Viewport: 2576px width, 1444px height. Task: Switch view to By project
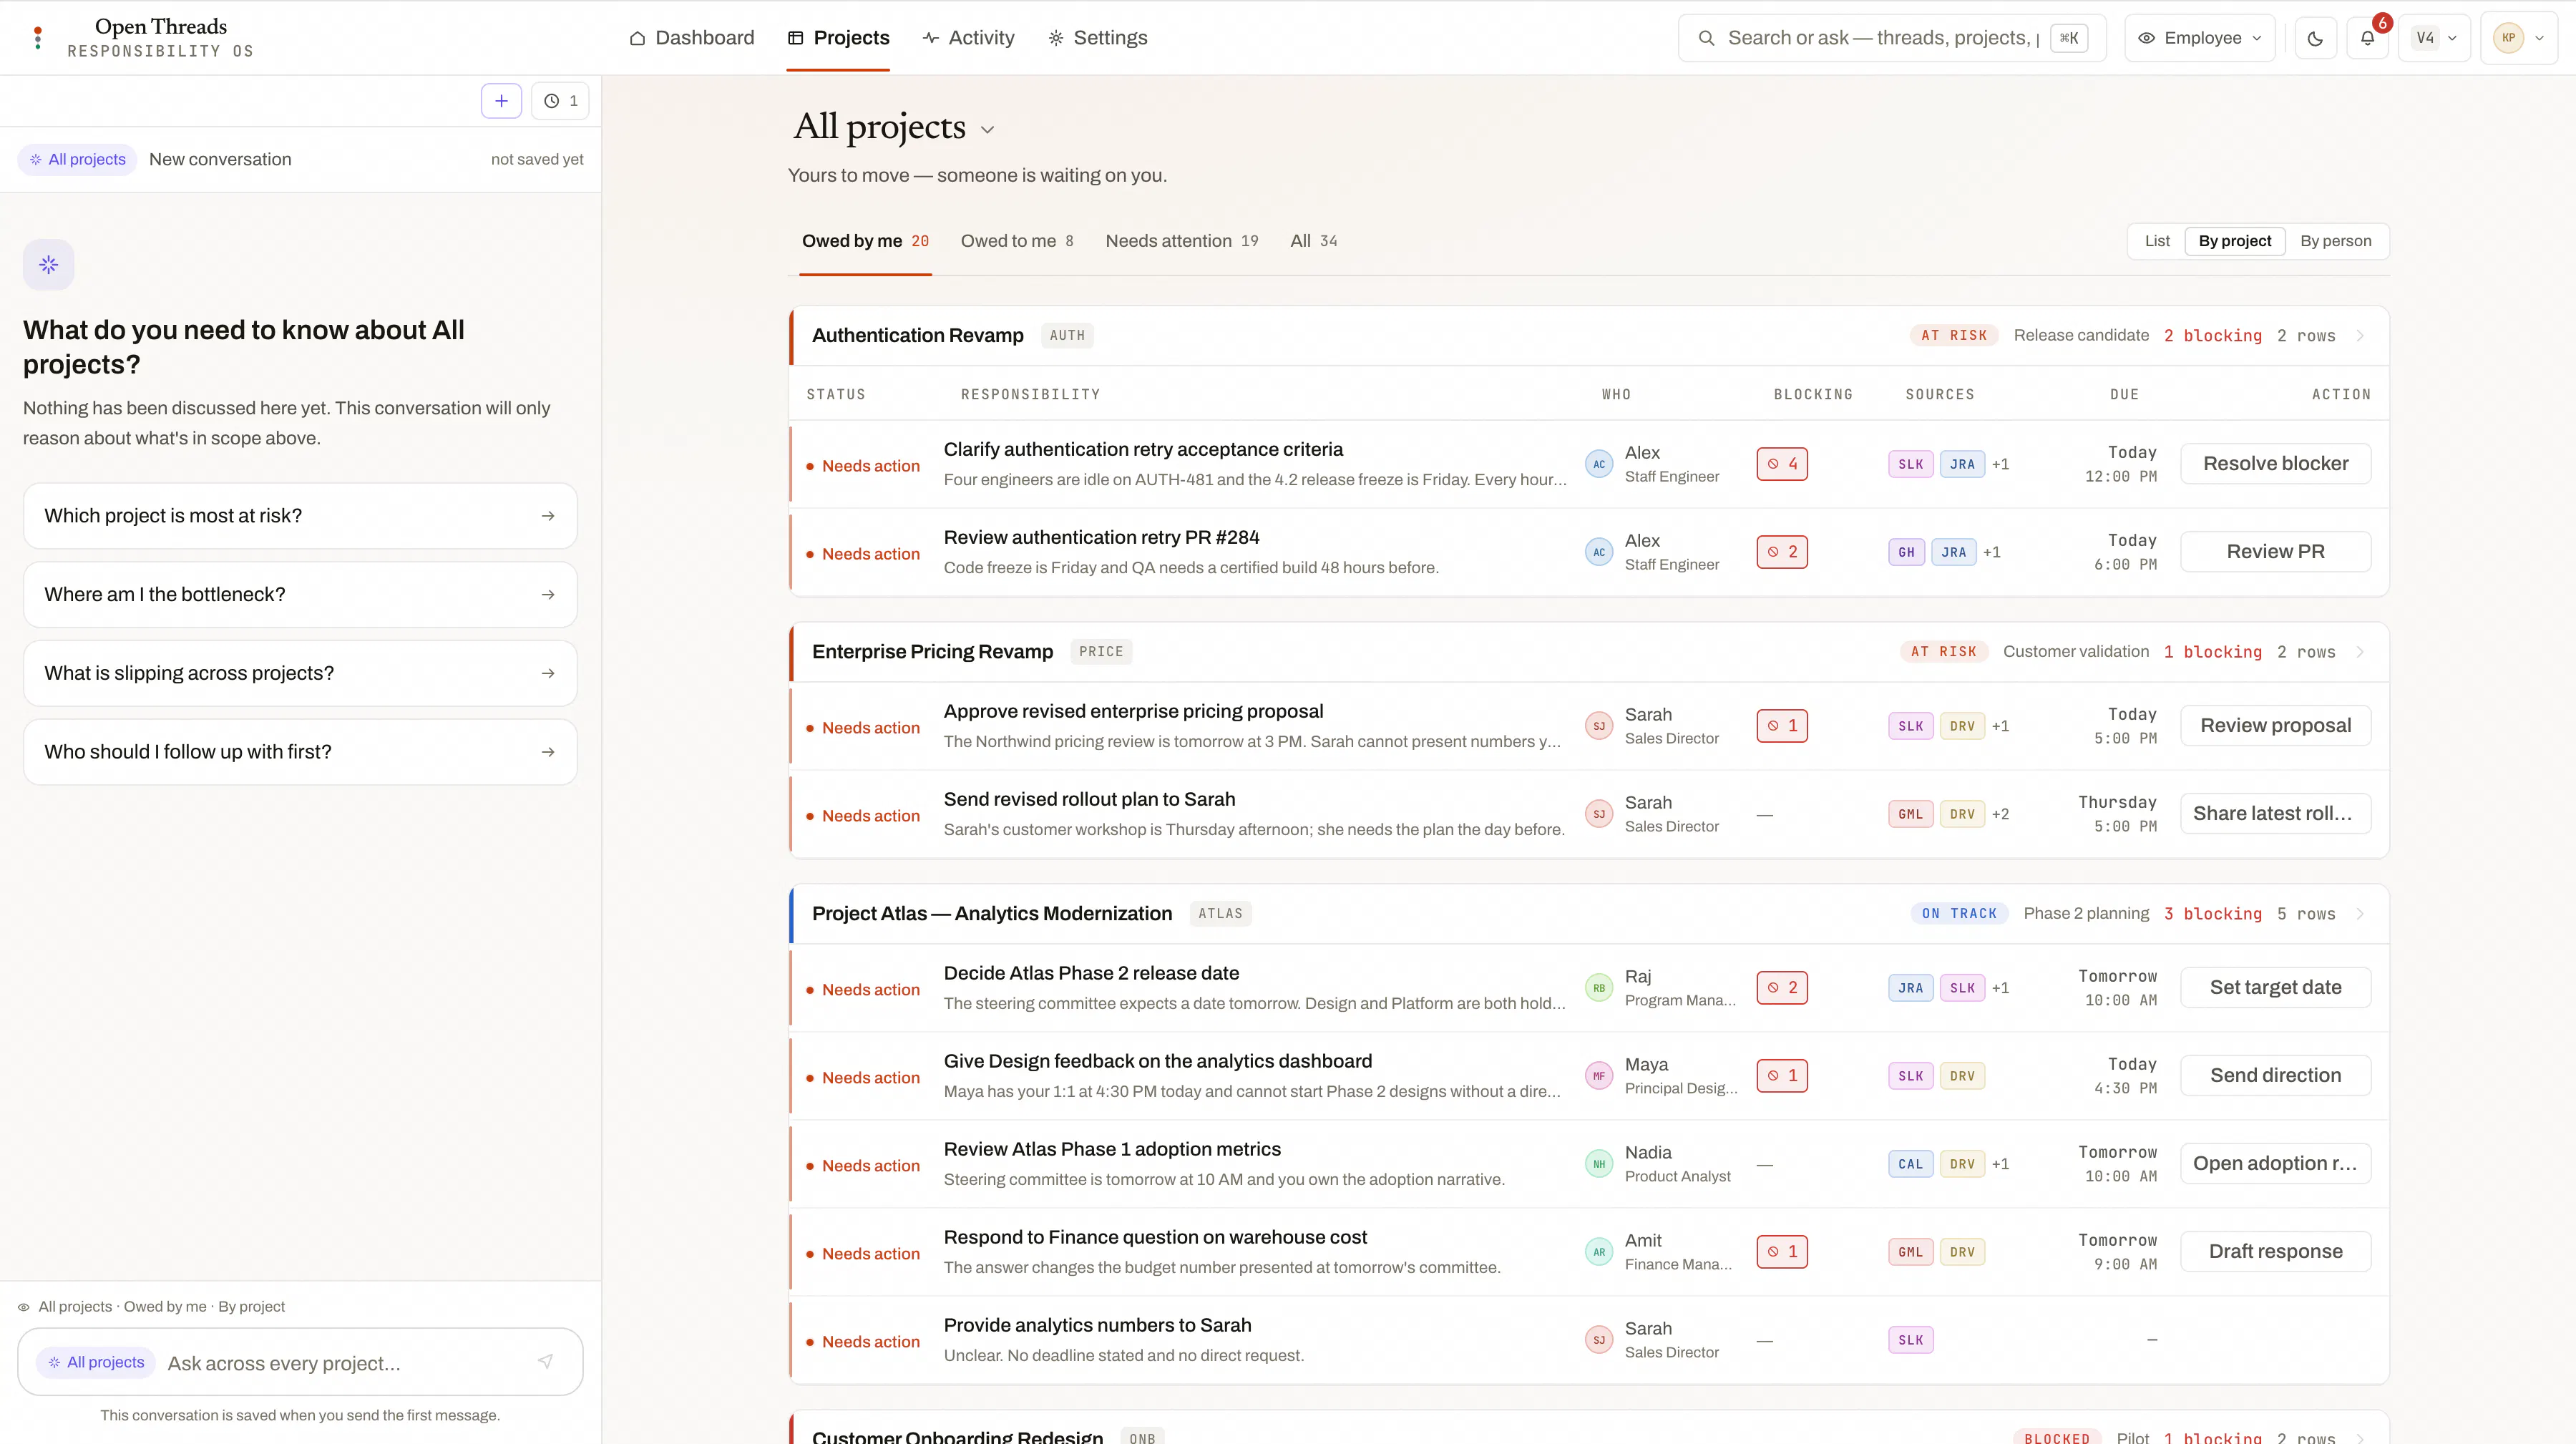2235,241
